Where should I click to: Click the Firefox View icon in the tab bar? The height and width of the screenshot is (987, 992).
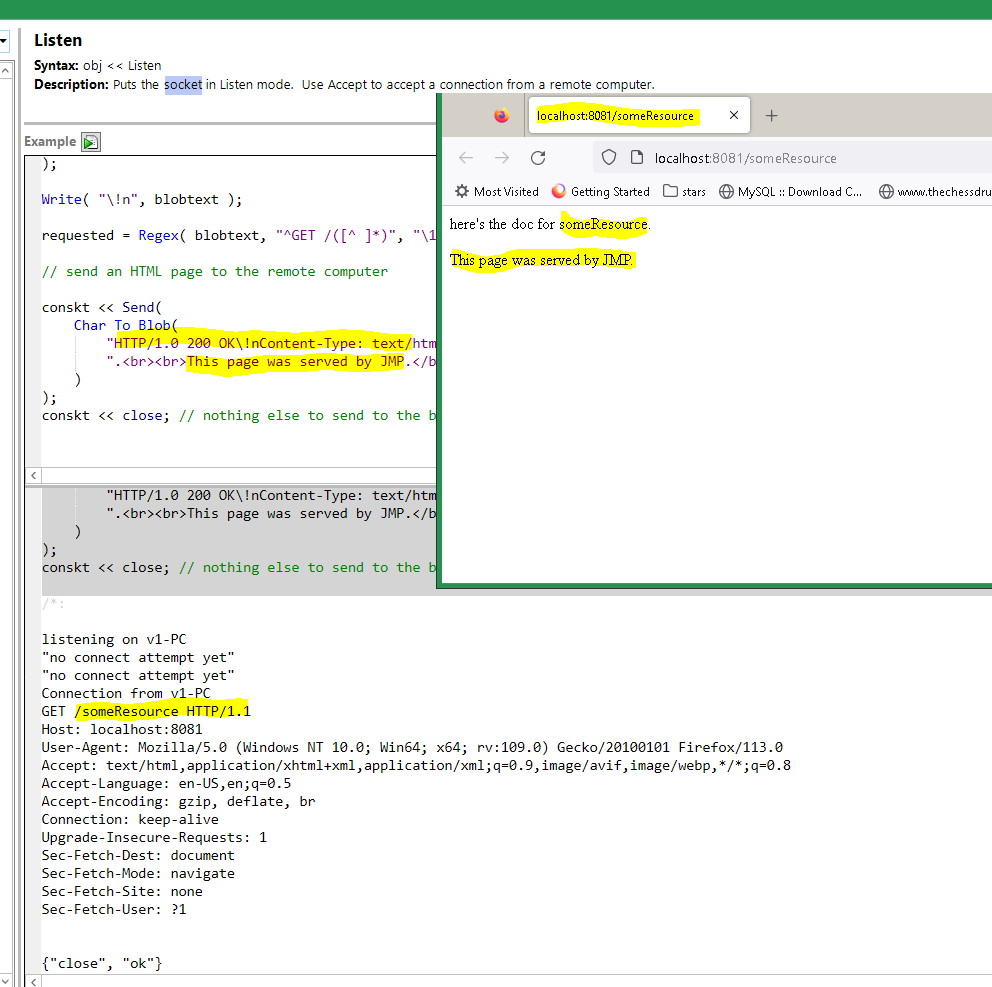pos(502,116)
